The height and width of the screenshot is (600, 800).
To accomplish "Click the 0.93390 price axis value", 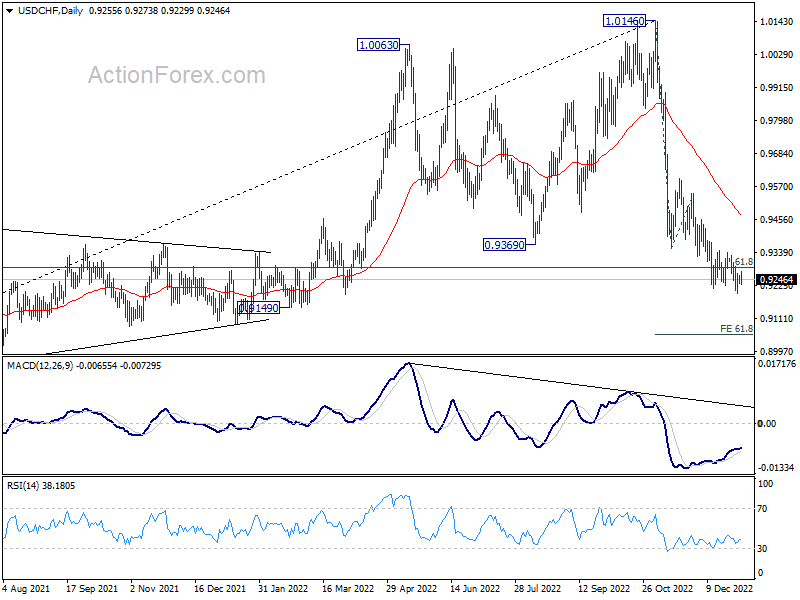I will point(777,253).
